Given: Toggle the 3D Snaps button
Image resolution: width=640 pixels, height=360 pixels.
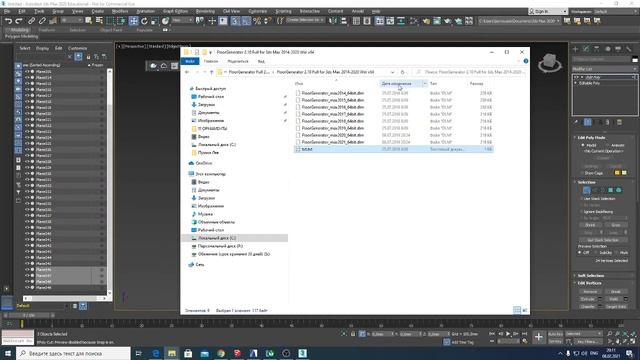Looking at the screenshot, I should 236,21.
